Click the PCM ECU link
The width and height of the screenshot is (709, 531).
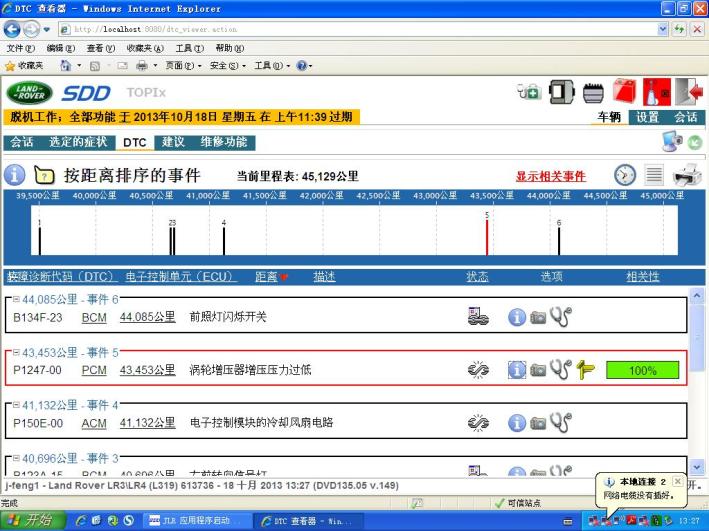tap(94, 370)
